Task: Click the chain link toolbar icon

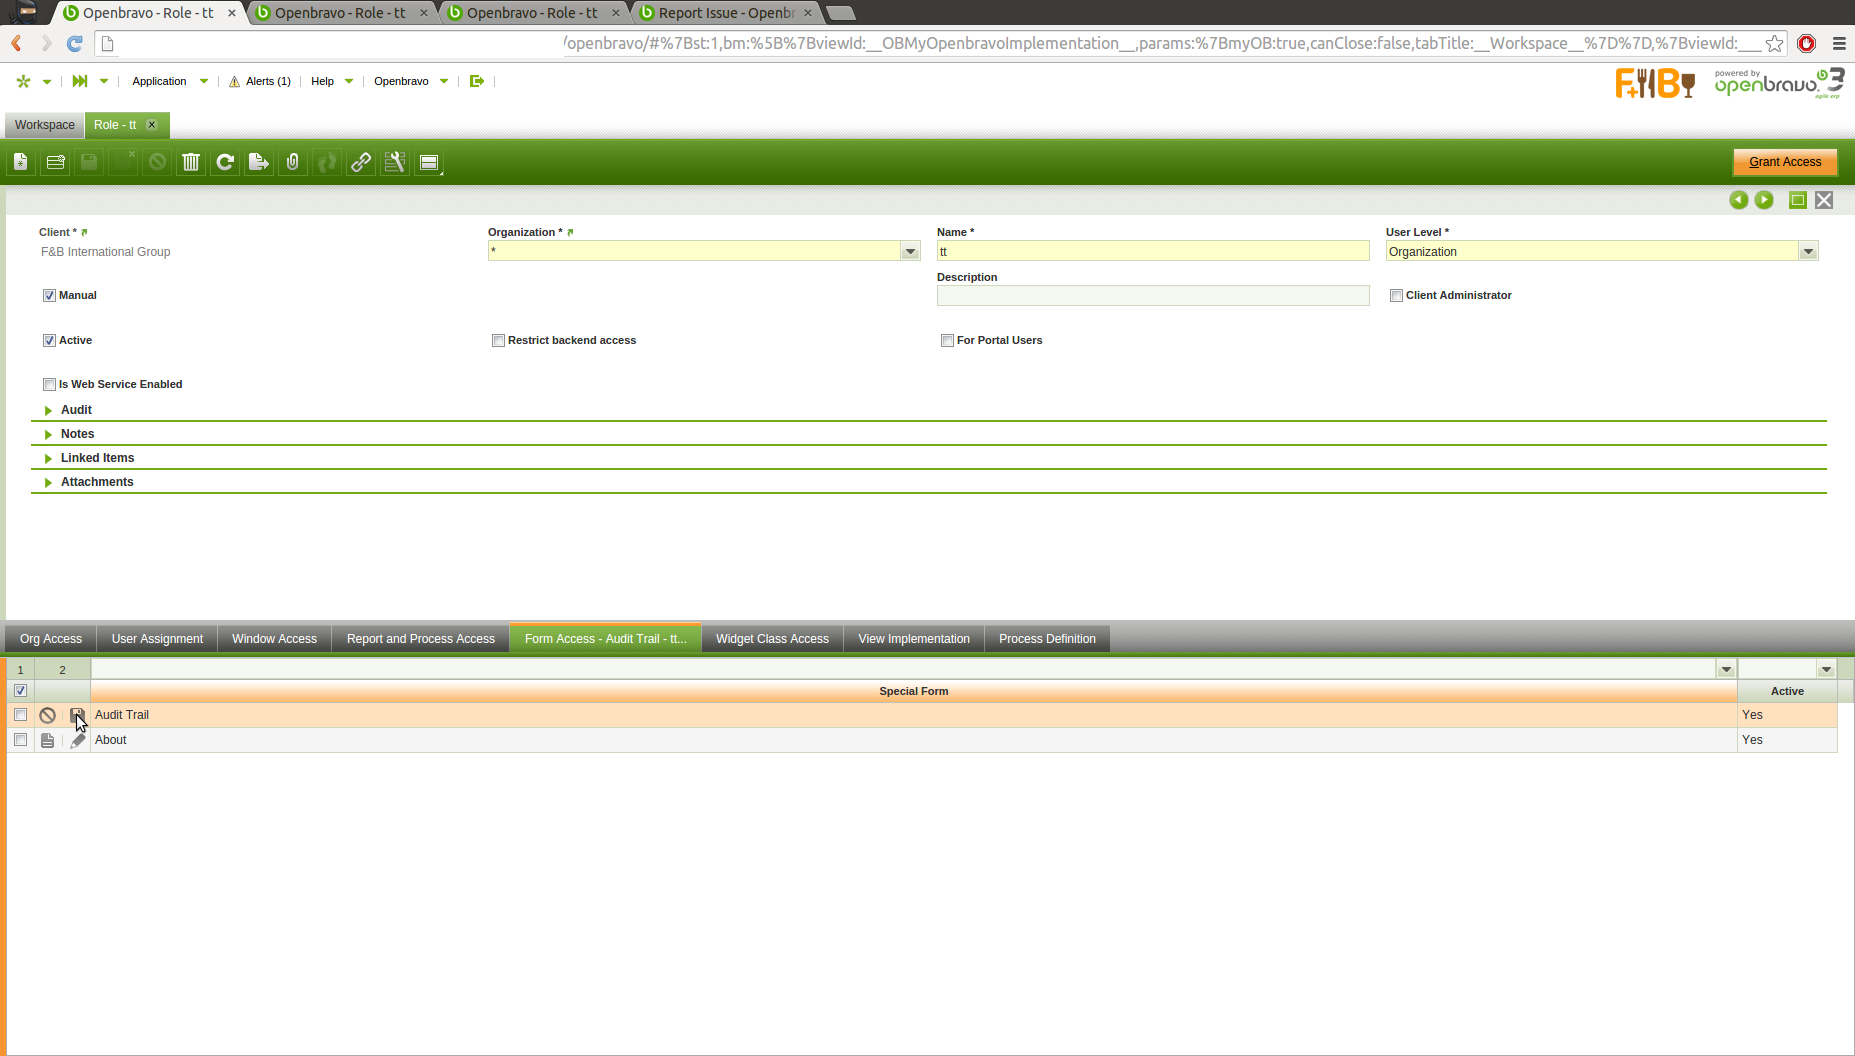Action: point(361,162)
